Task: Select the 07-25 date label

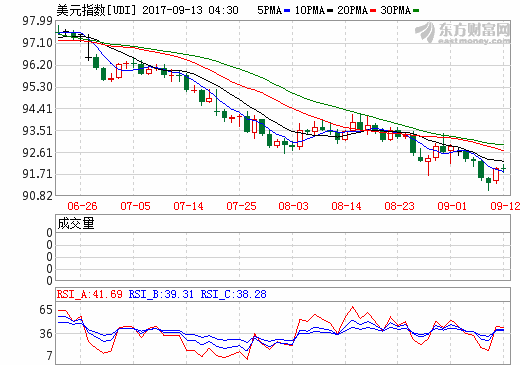Action: (241, 206)
